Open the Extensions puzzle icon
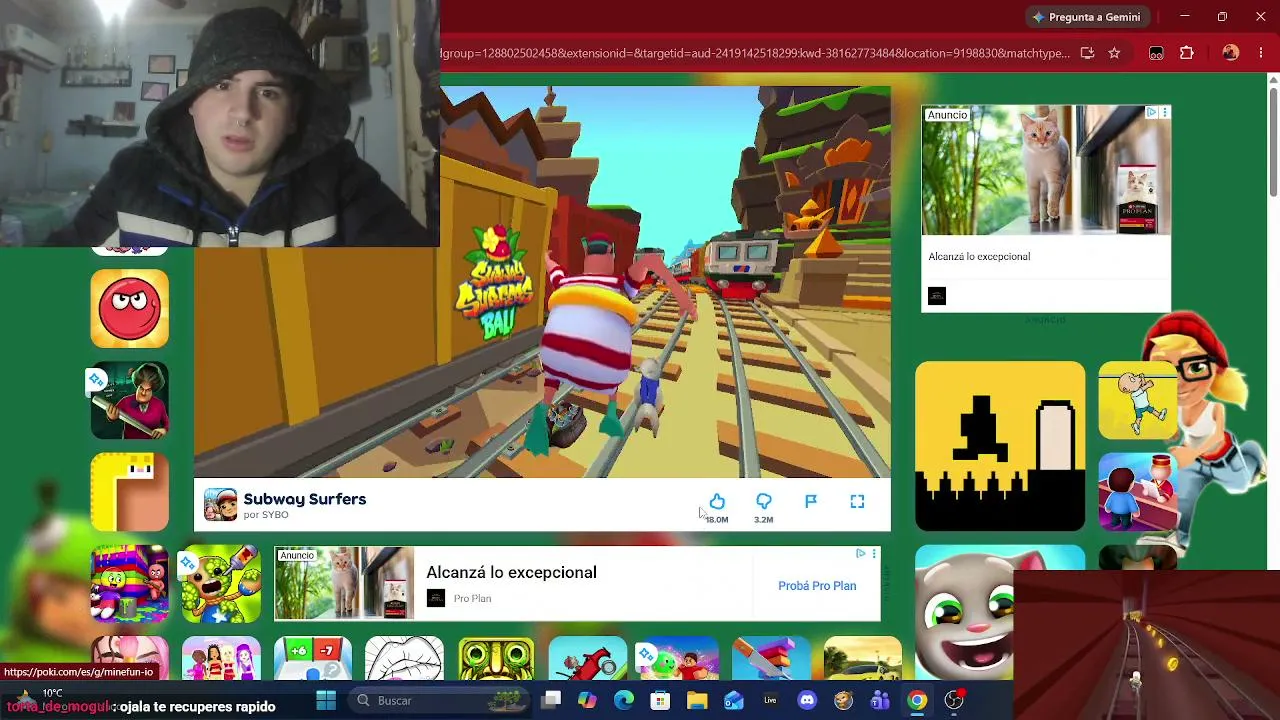The width and height of the screenshot is (1280, 720). click(1187, 53)
